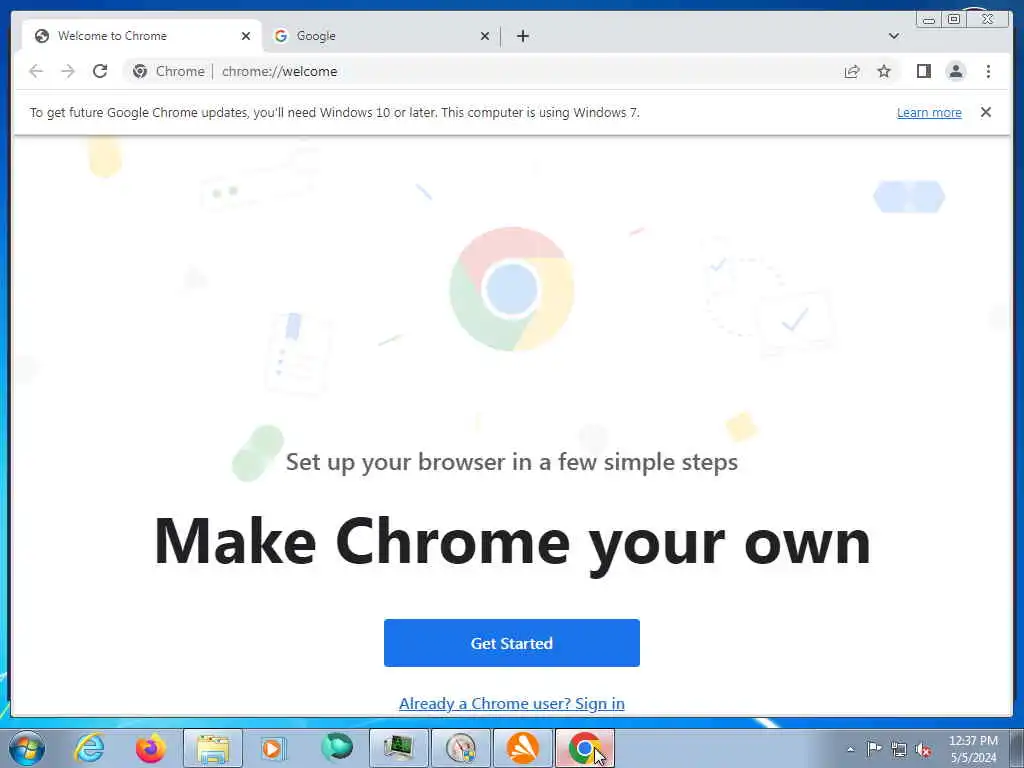The width and height of the screenshot is (1024, 768).
Task: Share this page via the share icon
Action: pos(852,71)
